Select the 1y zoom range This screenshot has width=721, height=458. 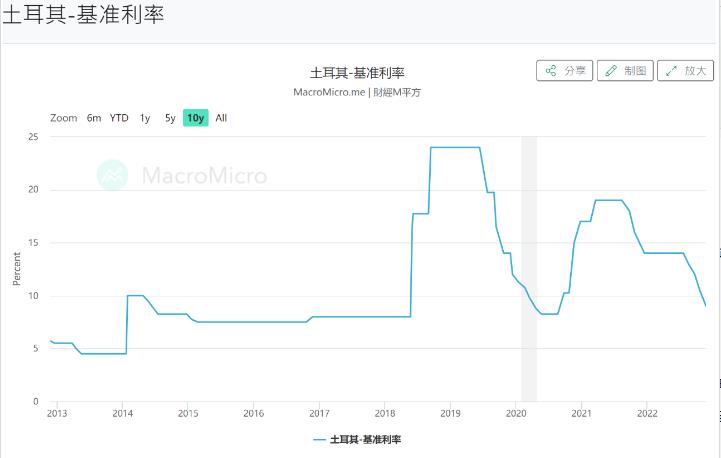(x=145, y=118)
